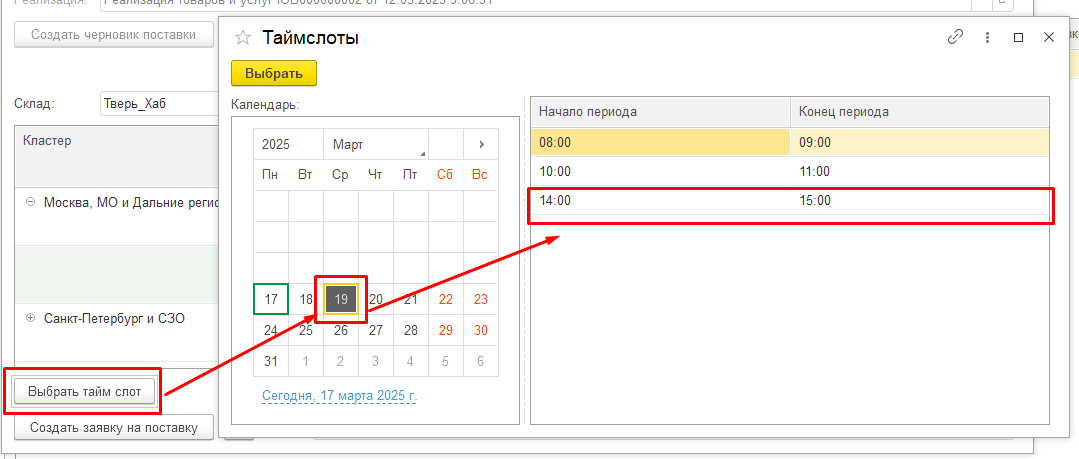Click Конец периода column header

[x=919, y=112]
